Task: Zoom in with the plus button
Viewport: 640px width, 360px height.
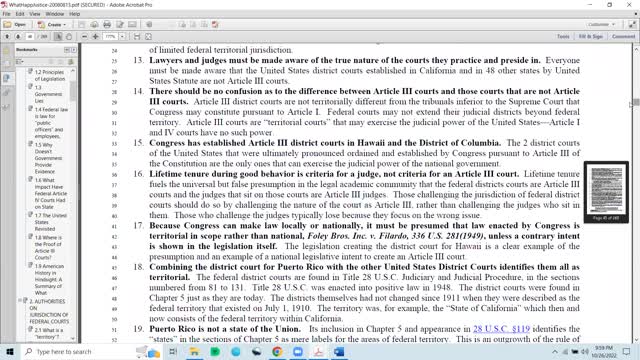Action: tap(96, 37)
